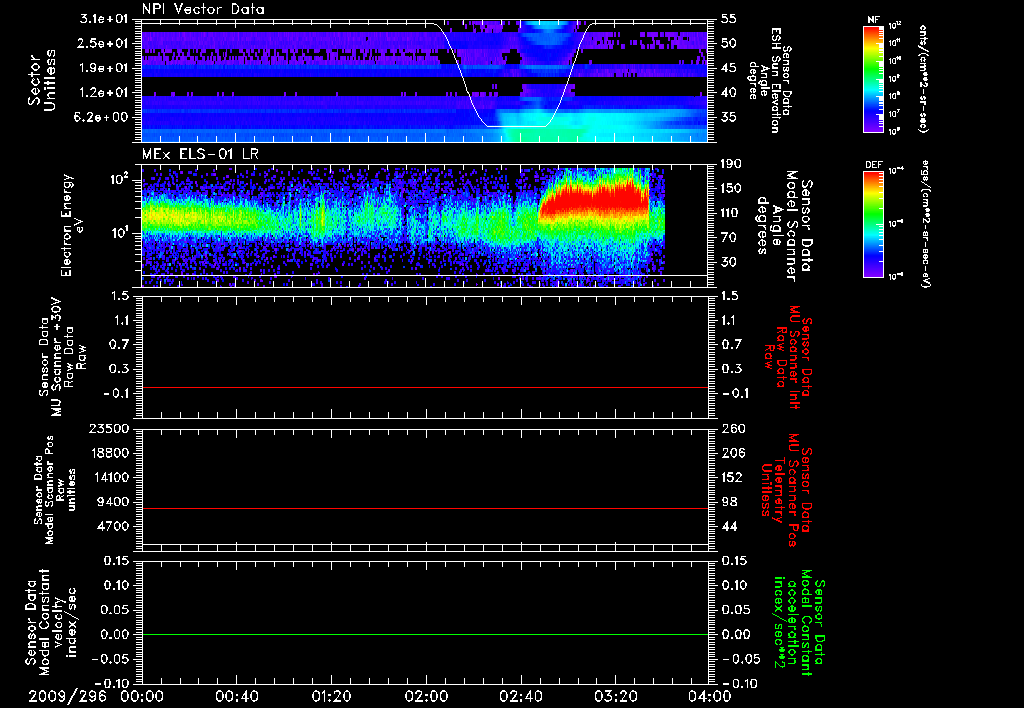Click the green line in velocity plot
1024x708 pixels.
(424, 634)
